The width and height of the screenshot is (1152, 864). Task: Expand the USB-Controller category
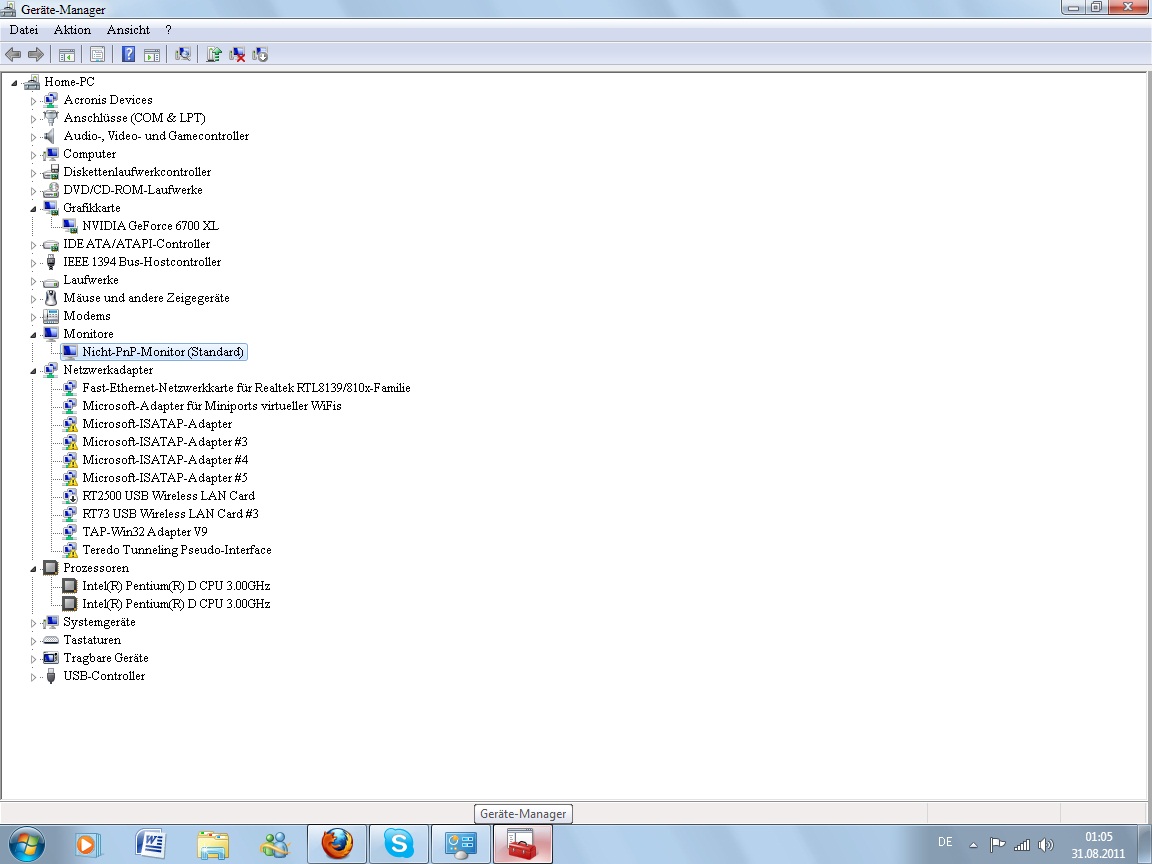click(x=33, y=677)
